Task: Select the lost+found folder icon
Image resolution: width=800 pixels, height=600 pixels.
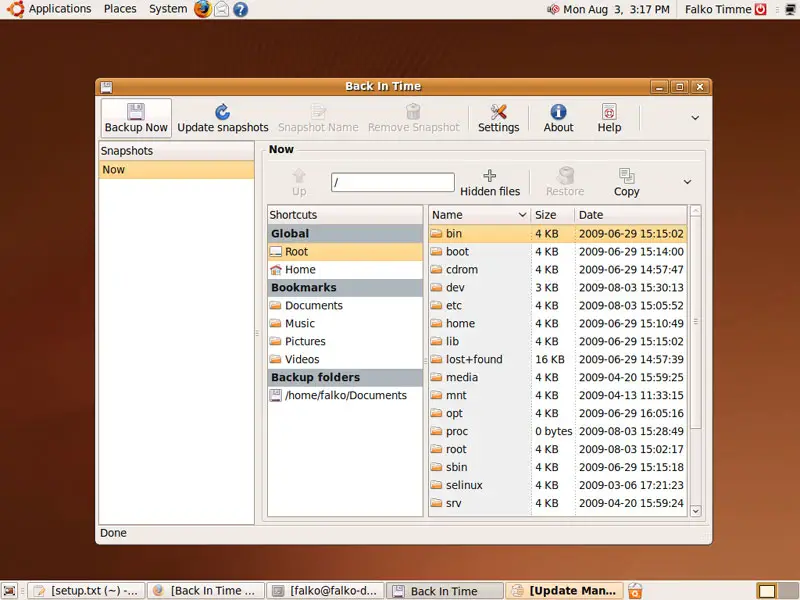Action: pos(436,359)
